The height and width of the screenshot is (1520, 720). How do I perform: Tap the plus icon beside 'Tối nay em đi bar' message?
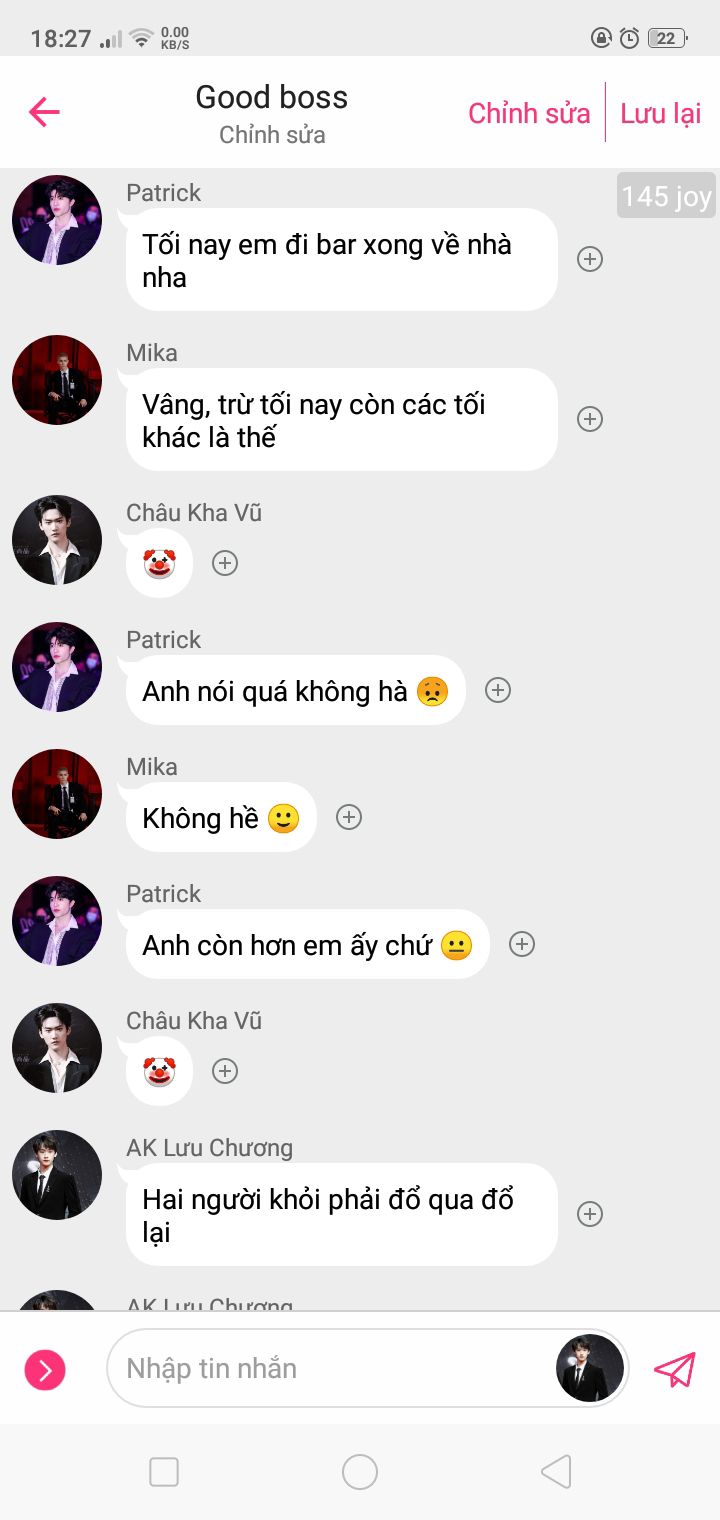point(590,259)
